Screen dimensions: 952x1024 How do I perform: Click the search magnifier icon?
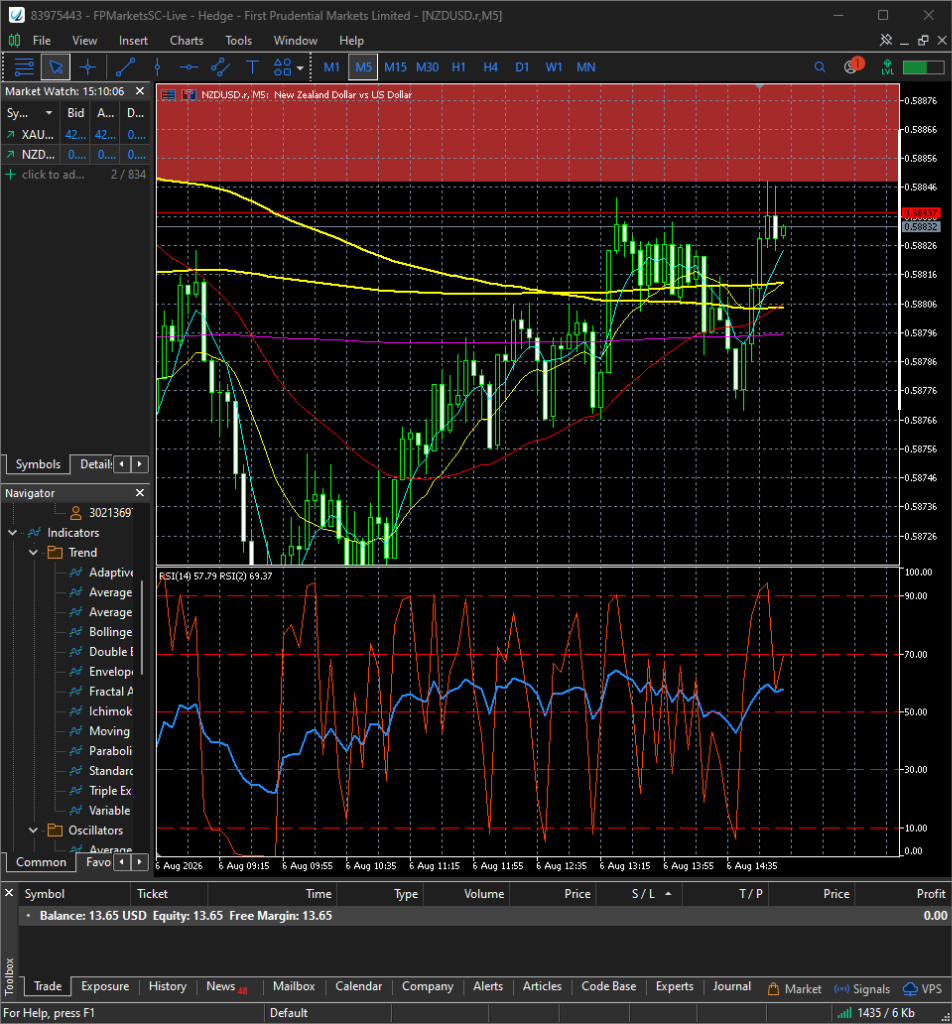(x=820, y=67)
